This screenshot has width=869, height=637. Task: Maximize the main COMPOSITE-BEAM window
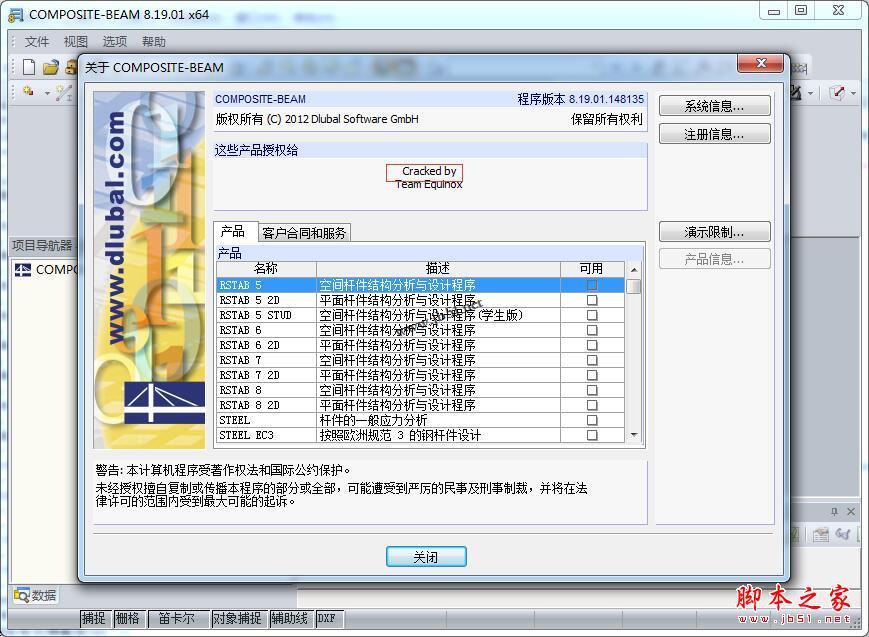click(x=801, y=11)
